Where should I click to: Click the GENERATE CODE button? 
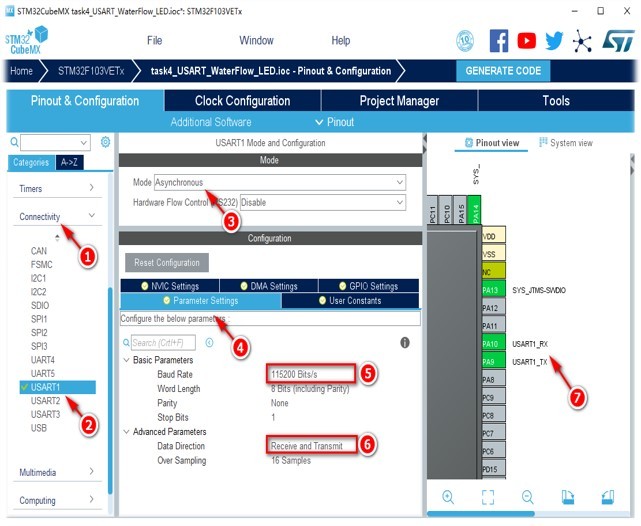(x=503, y=71)
